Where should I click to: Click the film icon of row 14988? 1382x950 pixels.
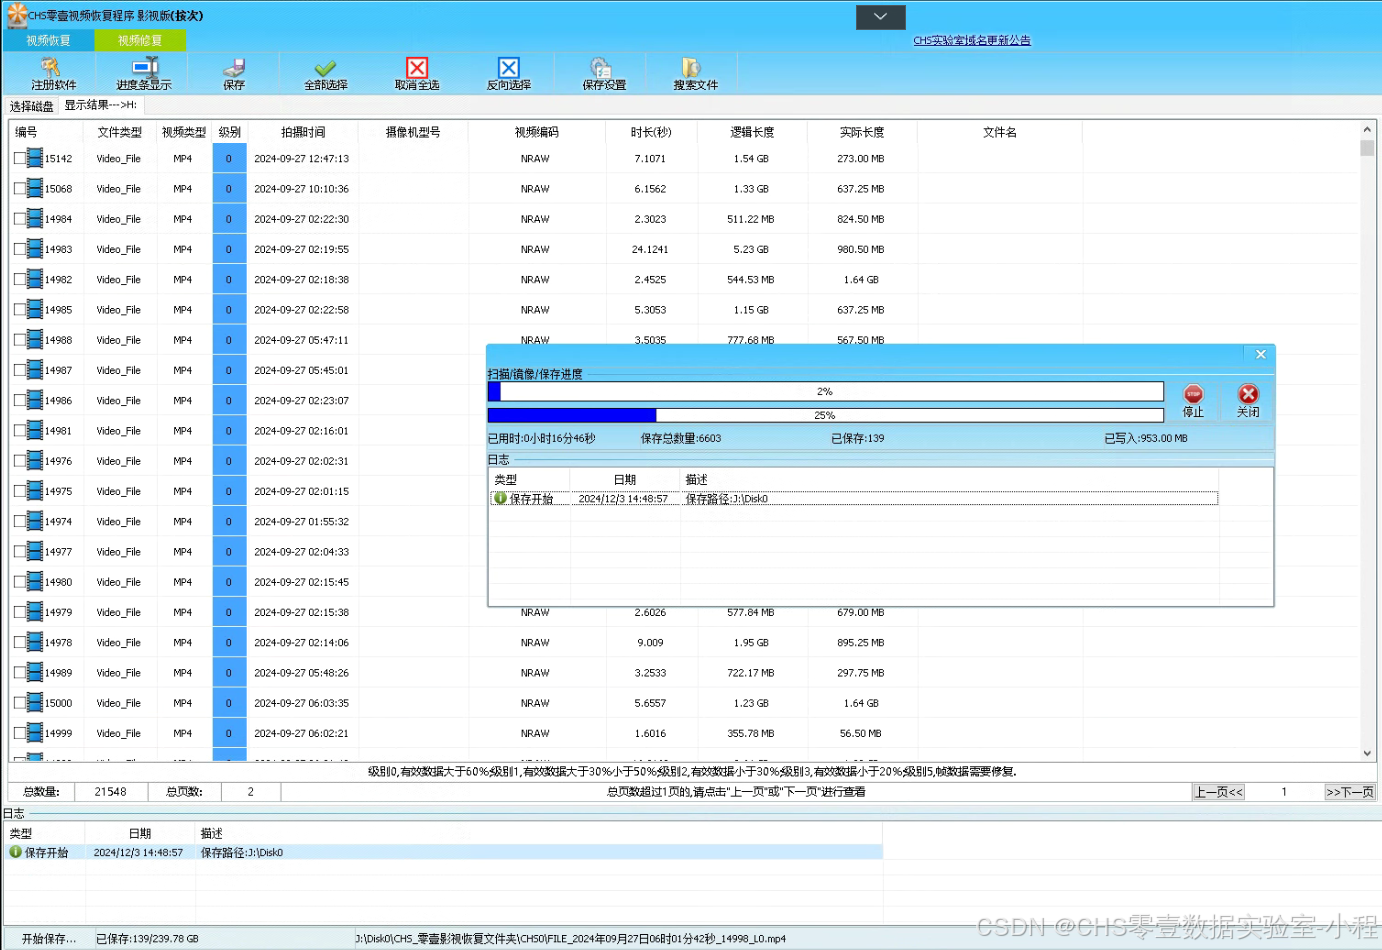tap(35, 340)
